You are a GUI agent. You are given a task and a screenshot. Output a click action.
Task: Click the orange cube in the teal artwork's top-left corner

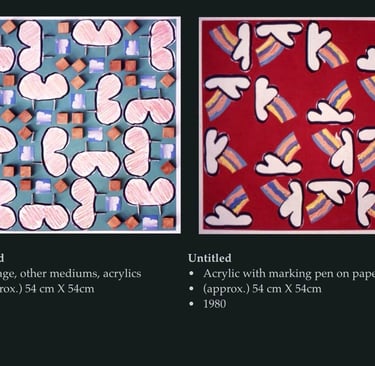8,27
